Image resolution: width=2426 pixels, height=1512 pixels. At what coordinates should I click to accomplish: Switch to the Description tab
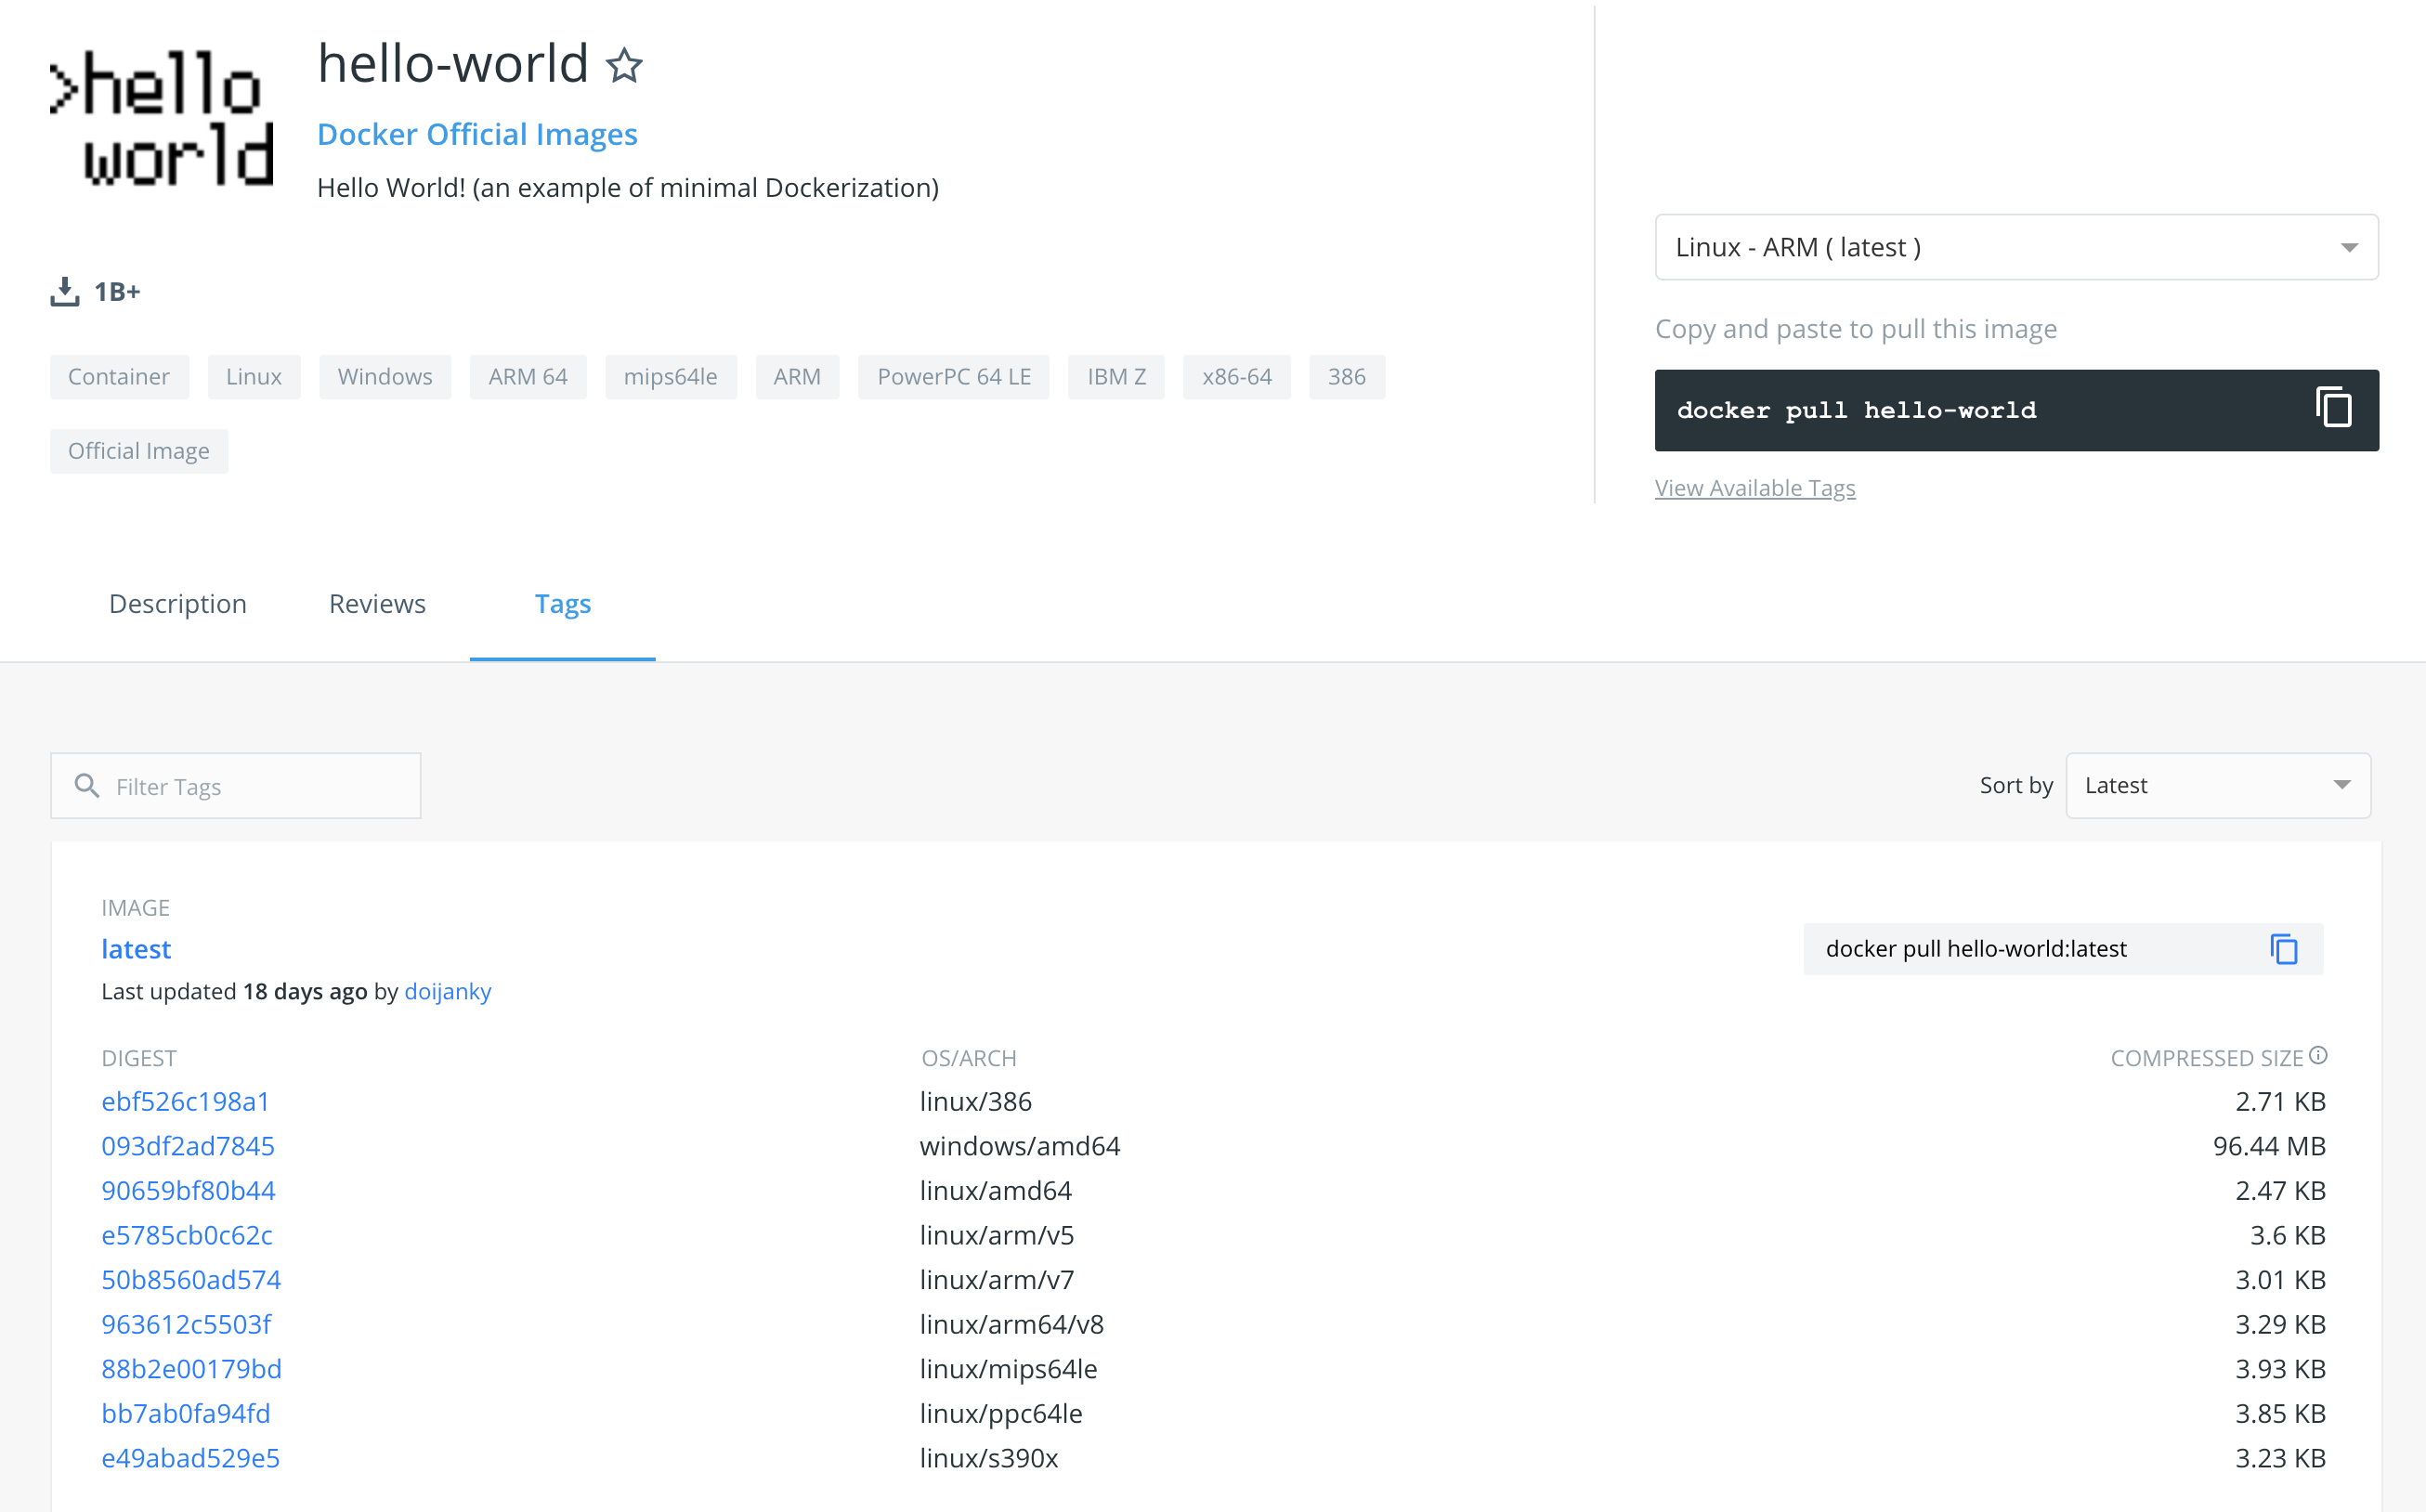coord(178,604)
